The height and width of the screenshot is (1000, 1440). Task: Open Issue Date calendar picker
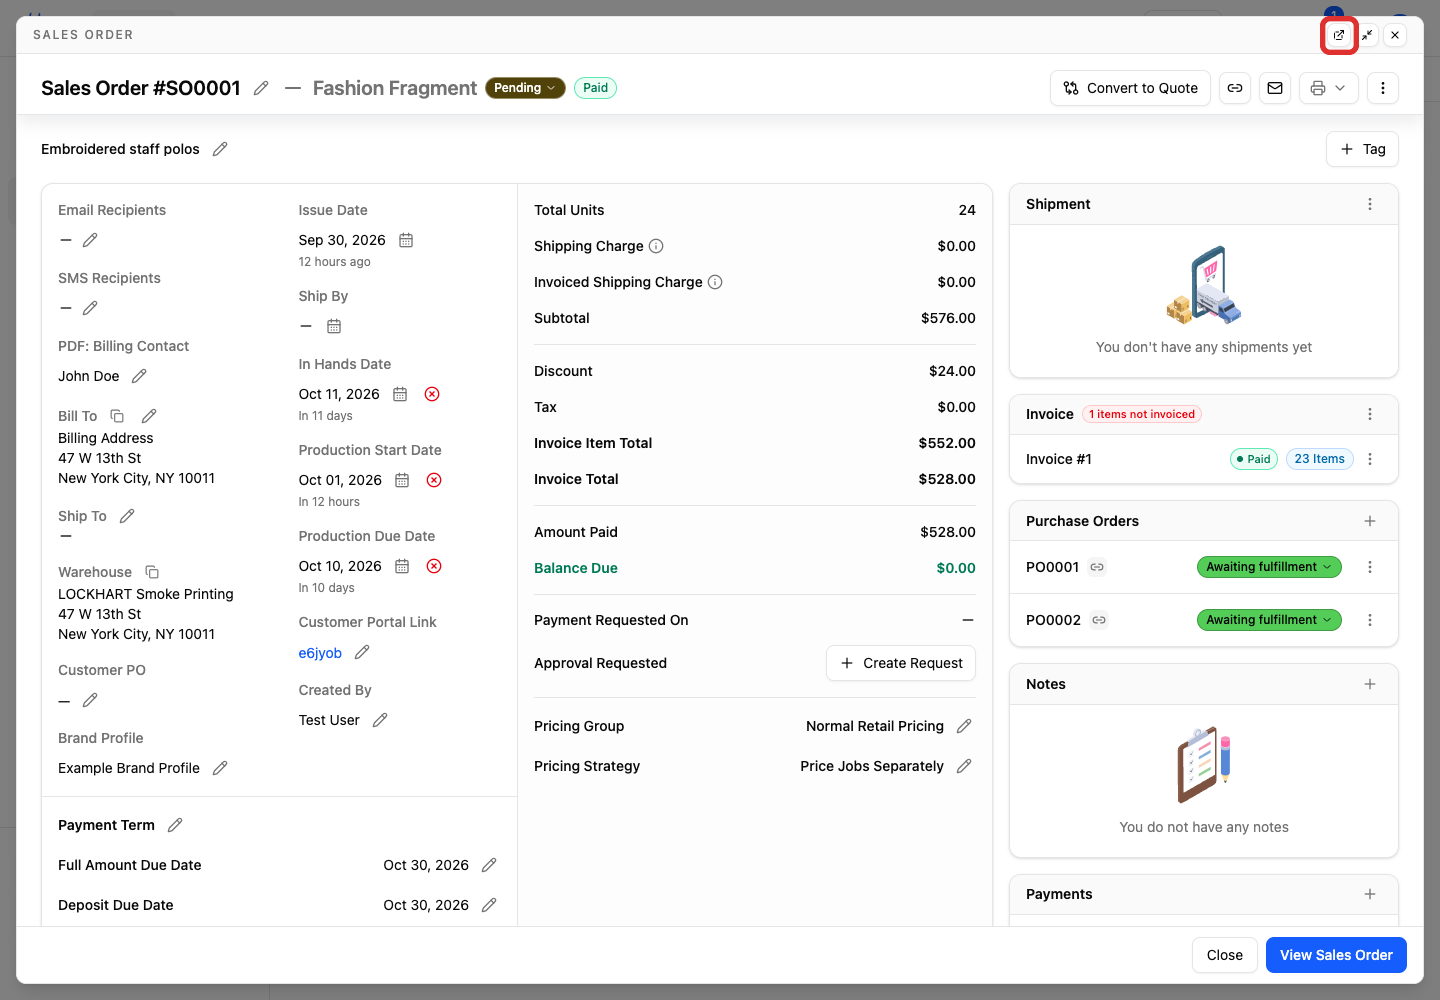(406, 240)
